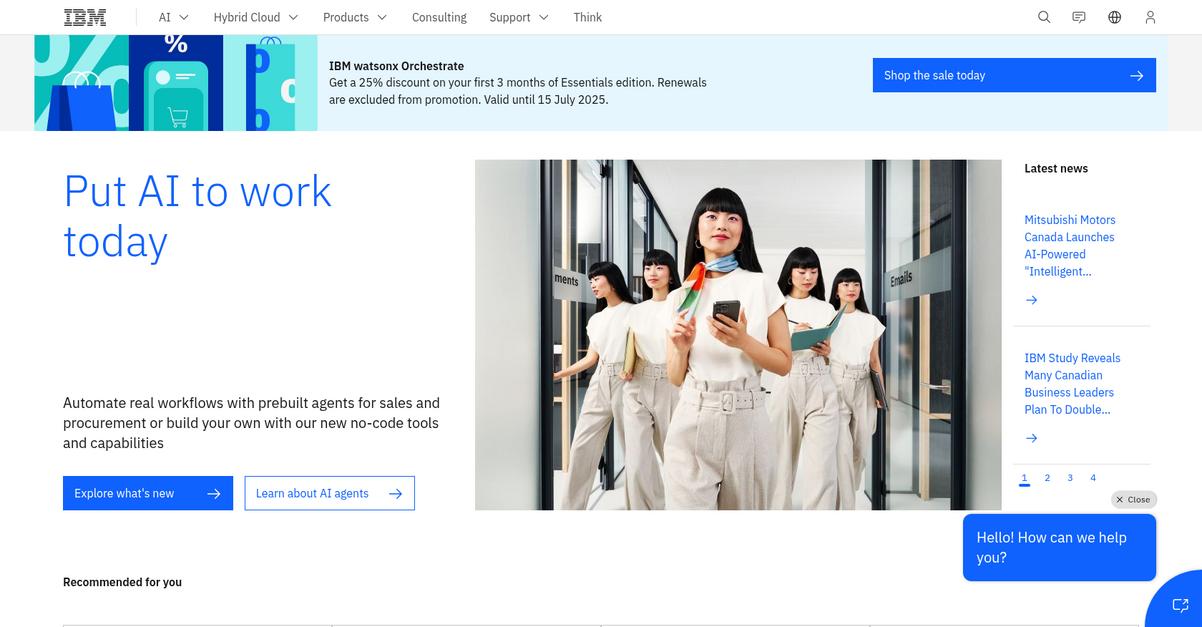
Task: Expand the Hybrid Cloud menu chevron
Action: [293, 17]
